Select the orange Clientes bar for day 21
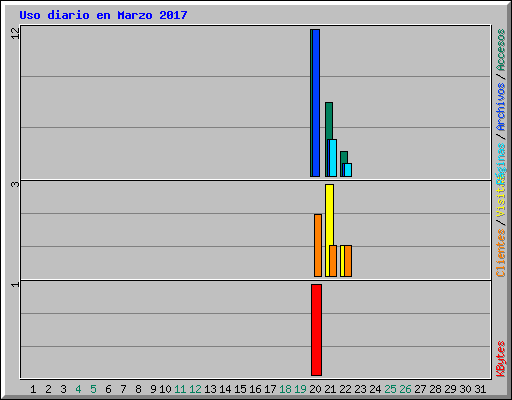512x400 pixels. click(x=333, y=261)
